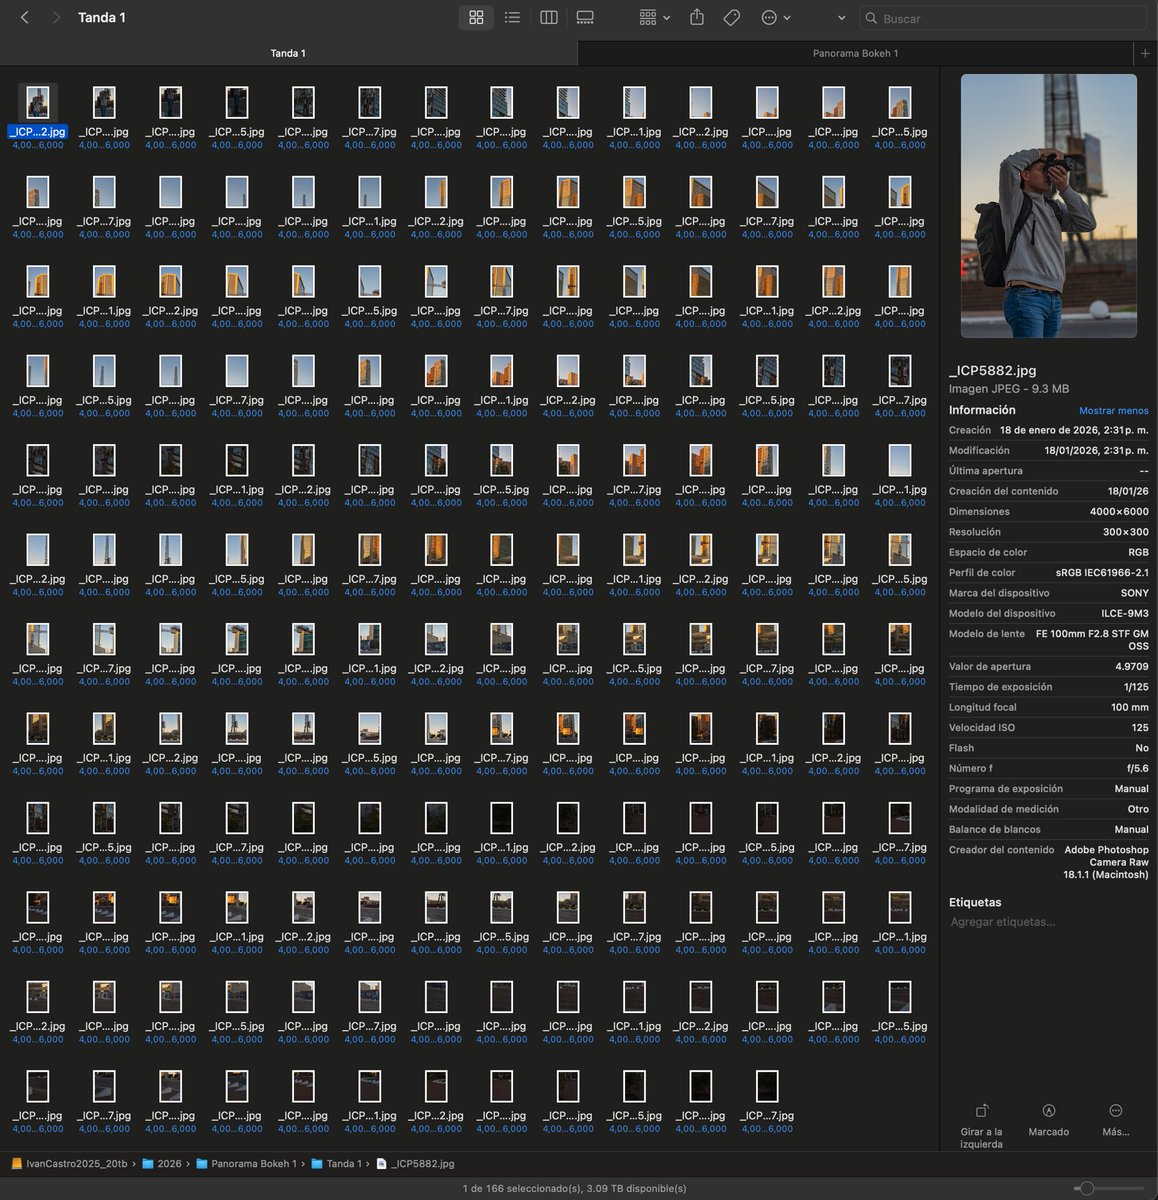The width and height of the screenshot is (1158, 1200).
Task: Select the Tanda 1 tab
Action: (x=288, y=53)
